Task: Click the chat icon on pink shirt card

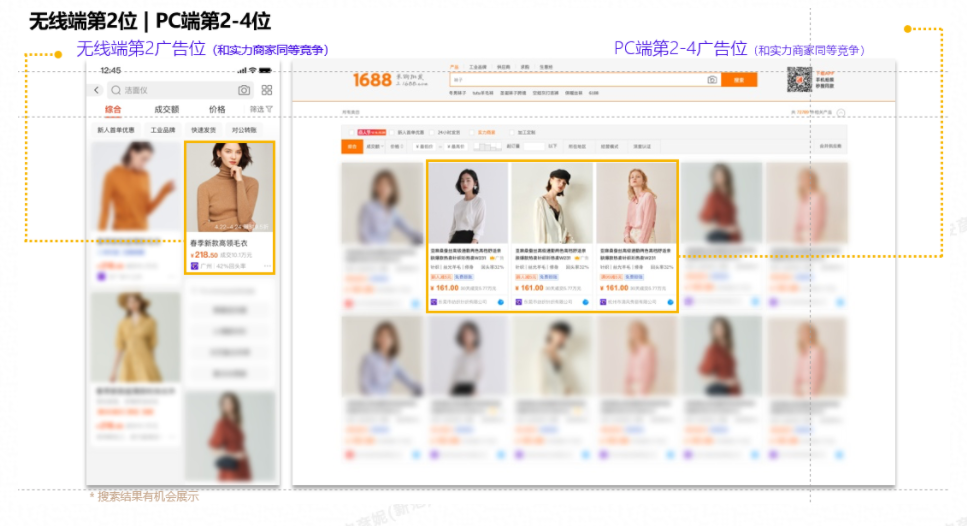Action: pos(670,302)
